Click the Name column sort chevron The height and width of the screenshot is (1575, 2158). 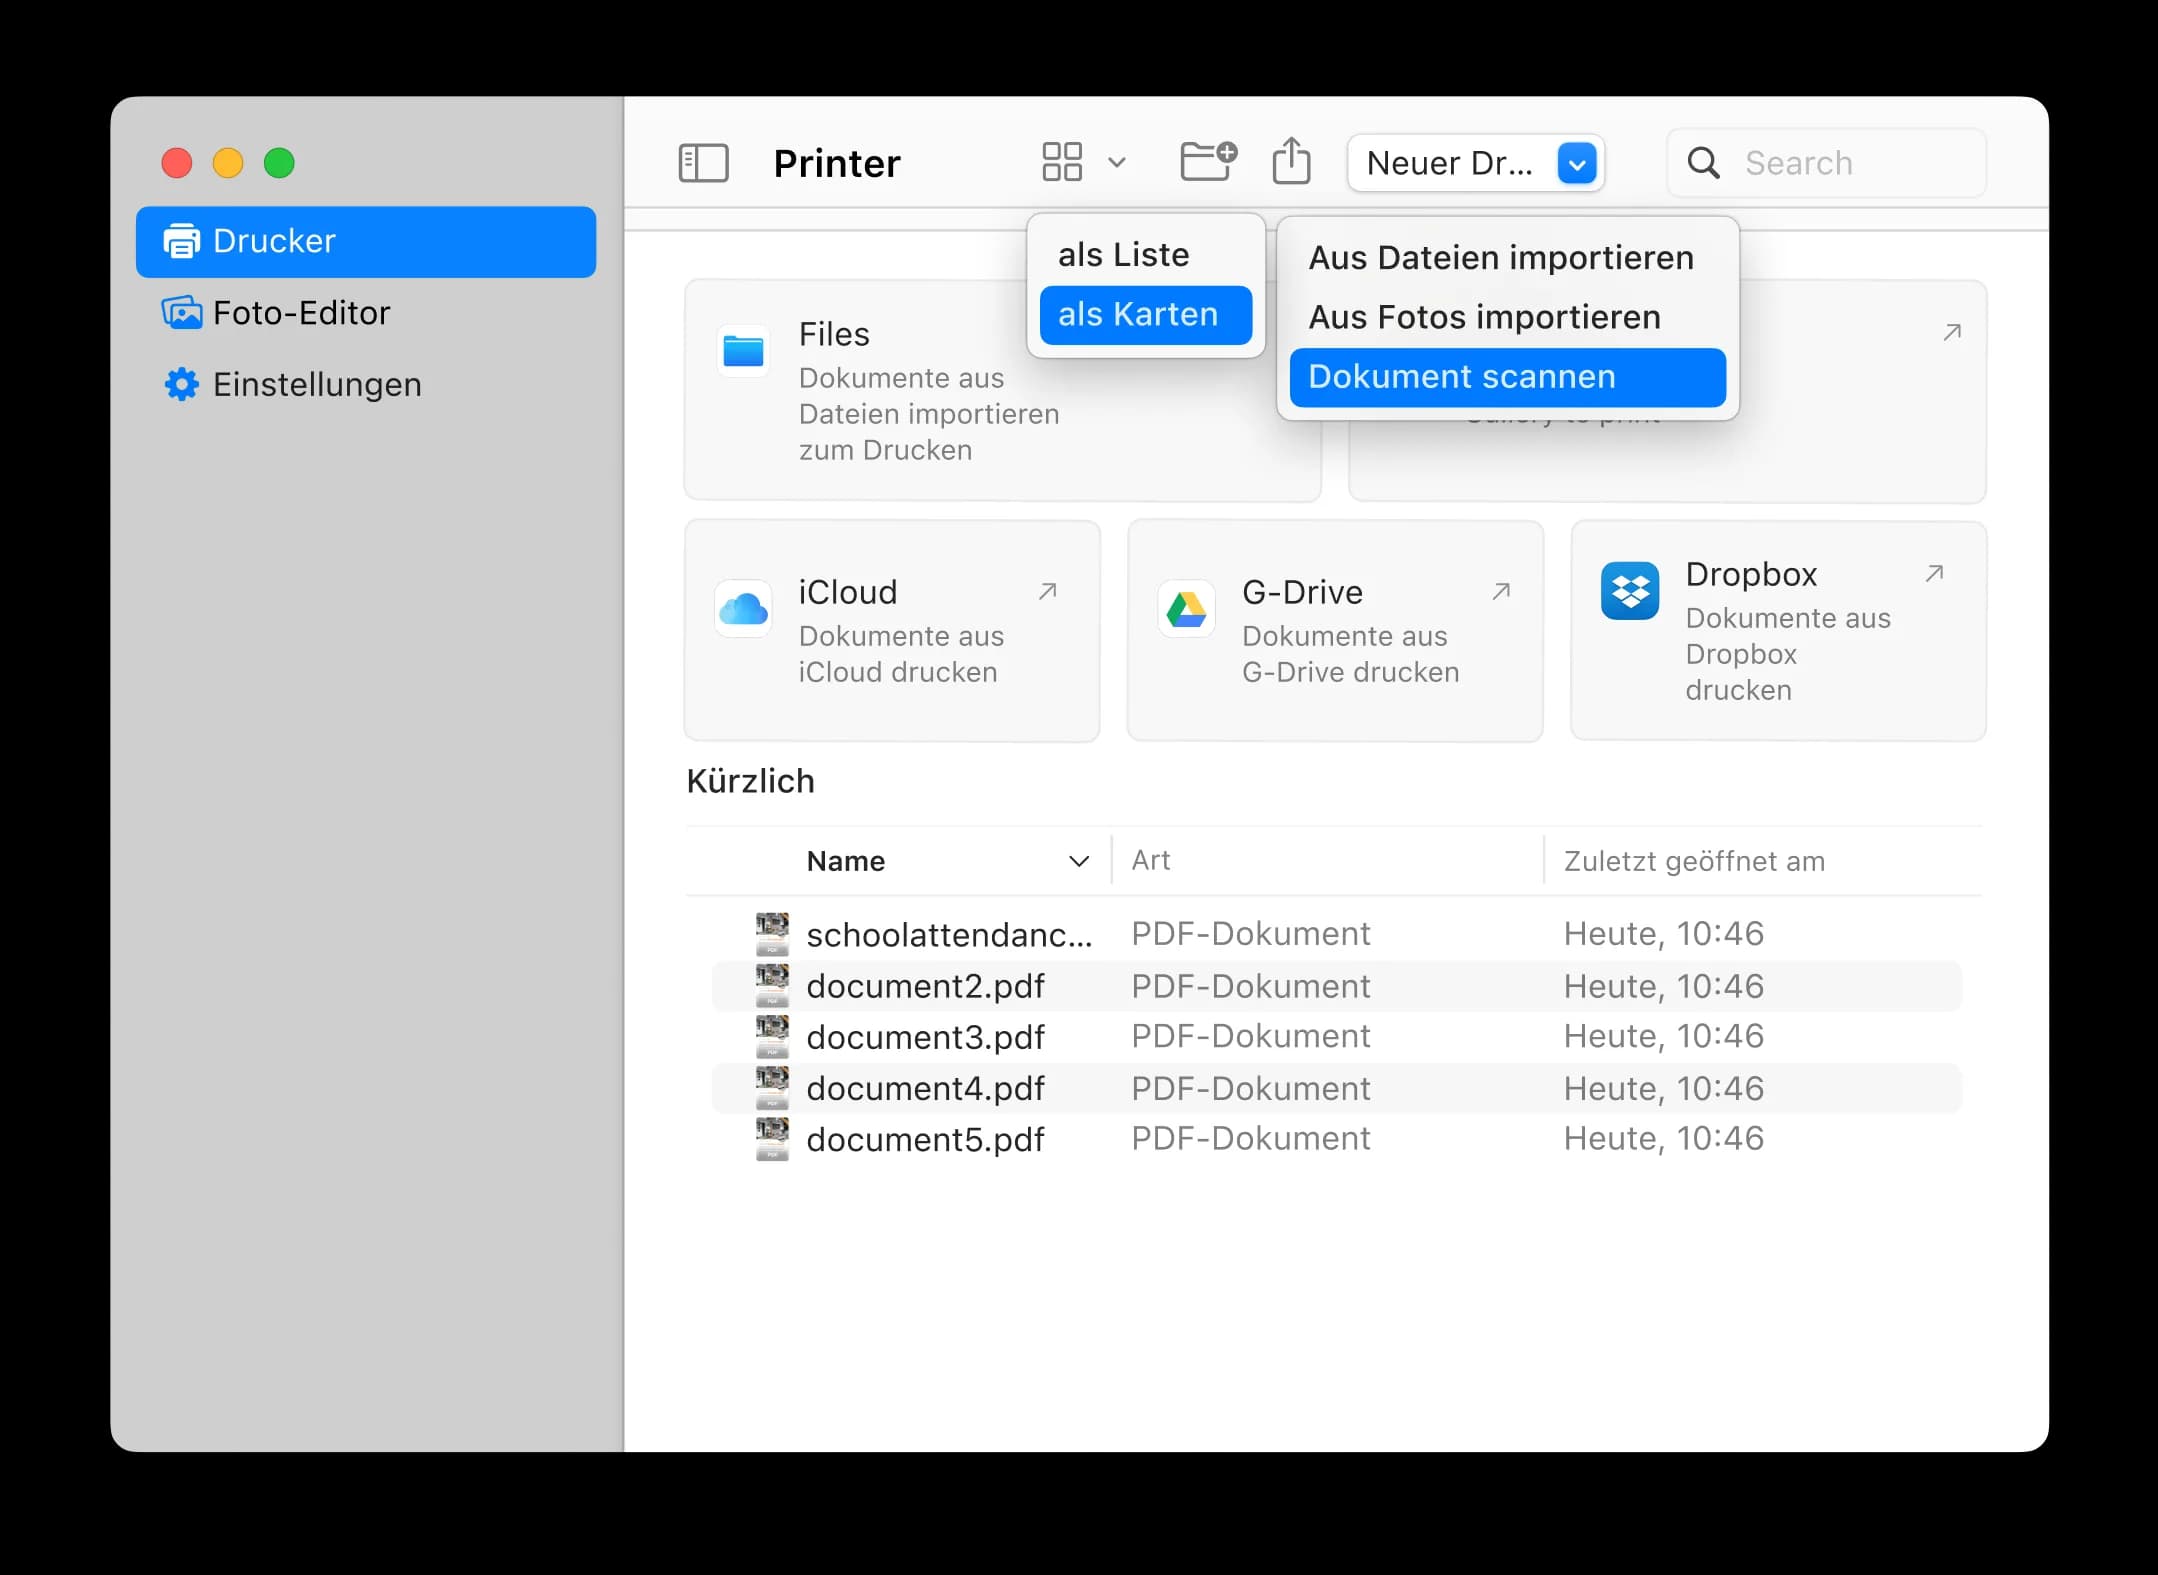pyautogui.click(x=1078, y=861)
